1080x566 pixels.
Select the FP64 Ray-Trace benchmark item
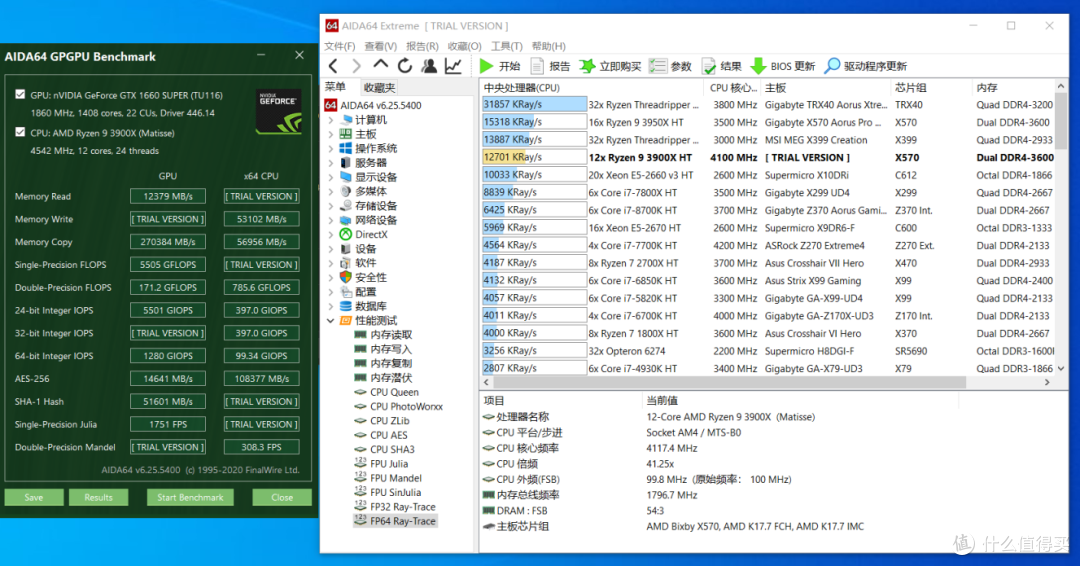coord(395,521)
